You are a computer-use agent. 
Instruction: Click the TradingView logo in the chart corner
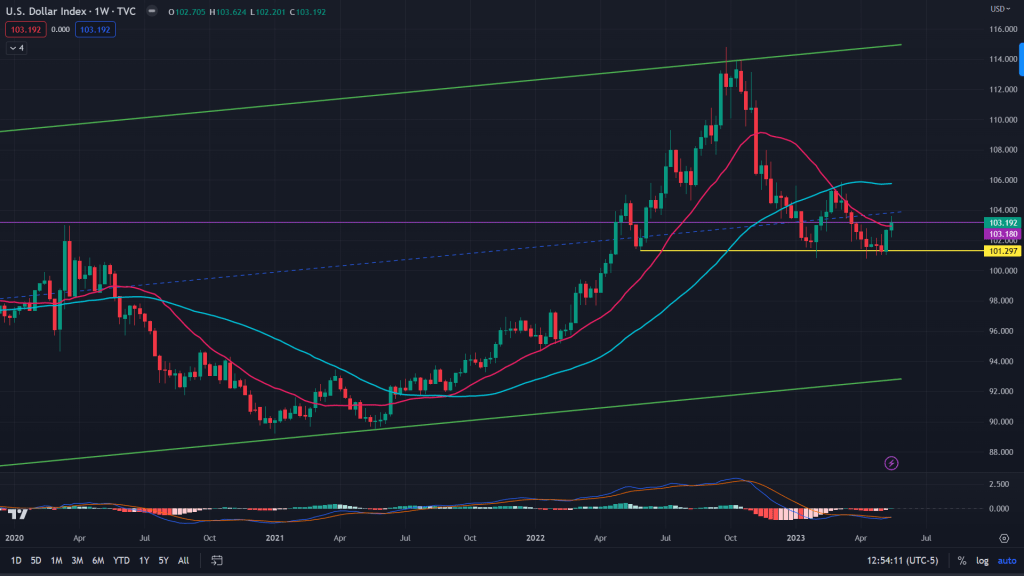[17, 513]
